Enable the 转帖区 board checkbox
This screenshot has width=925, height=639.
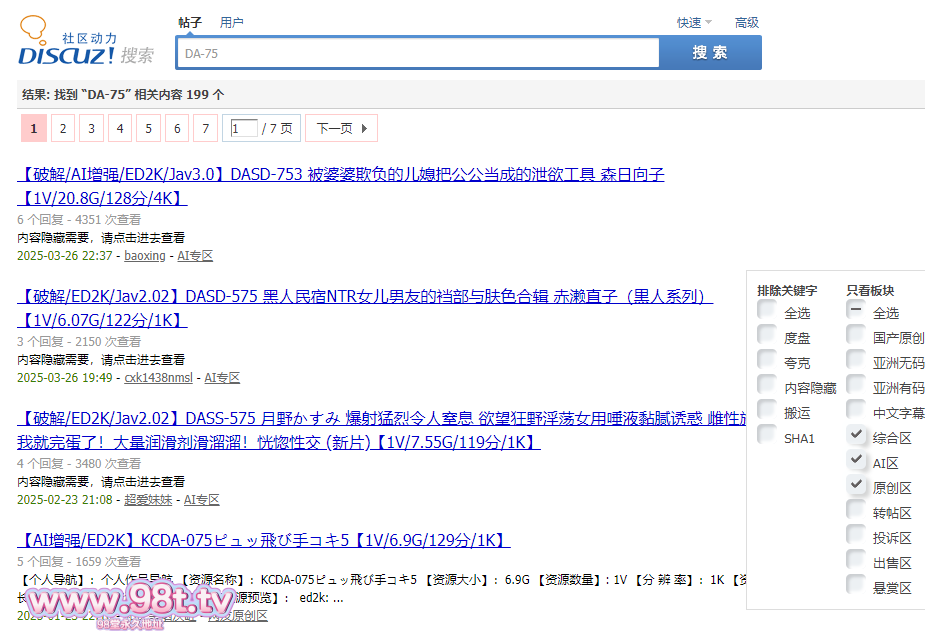(856, 511)
